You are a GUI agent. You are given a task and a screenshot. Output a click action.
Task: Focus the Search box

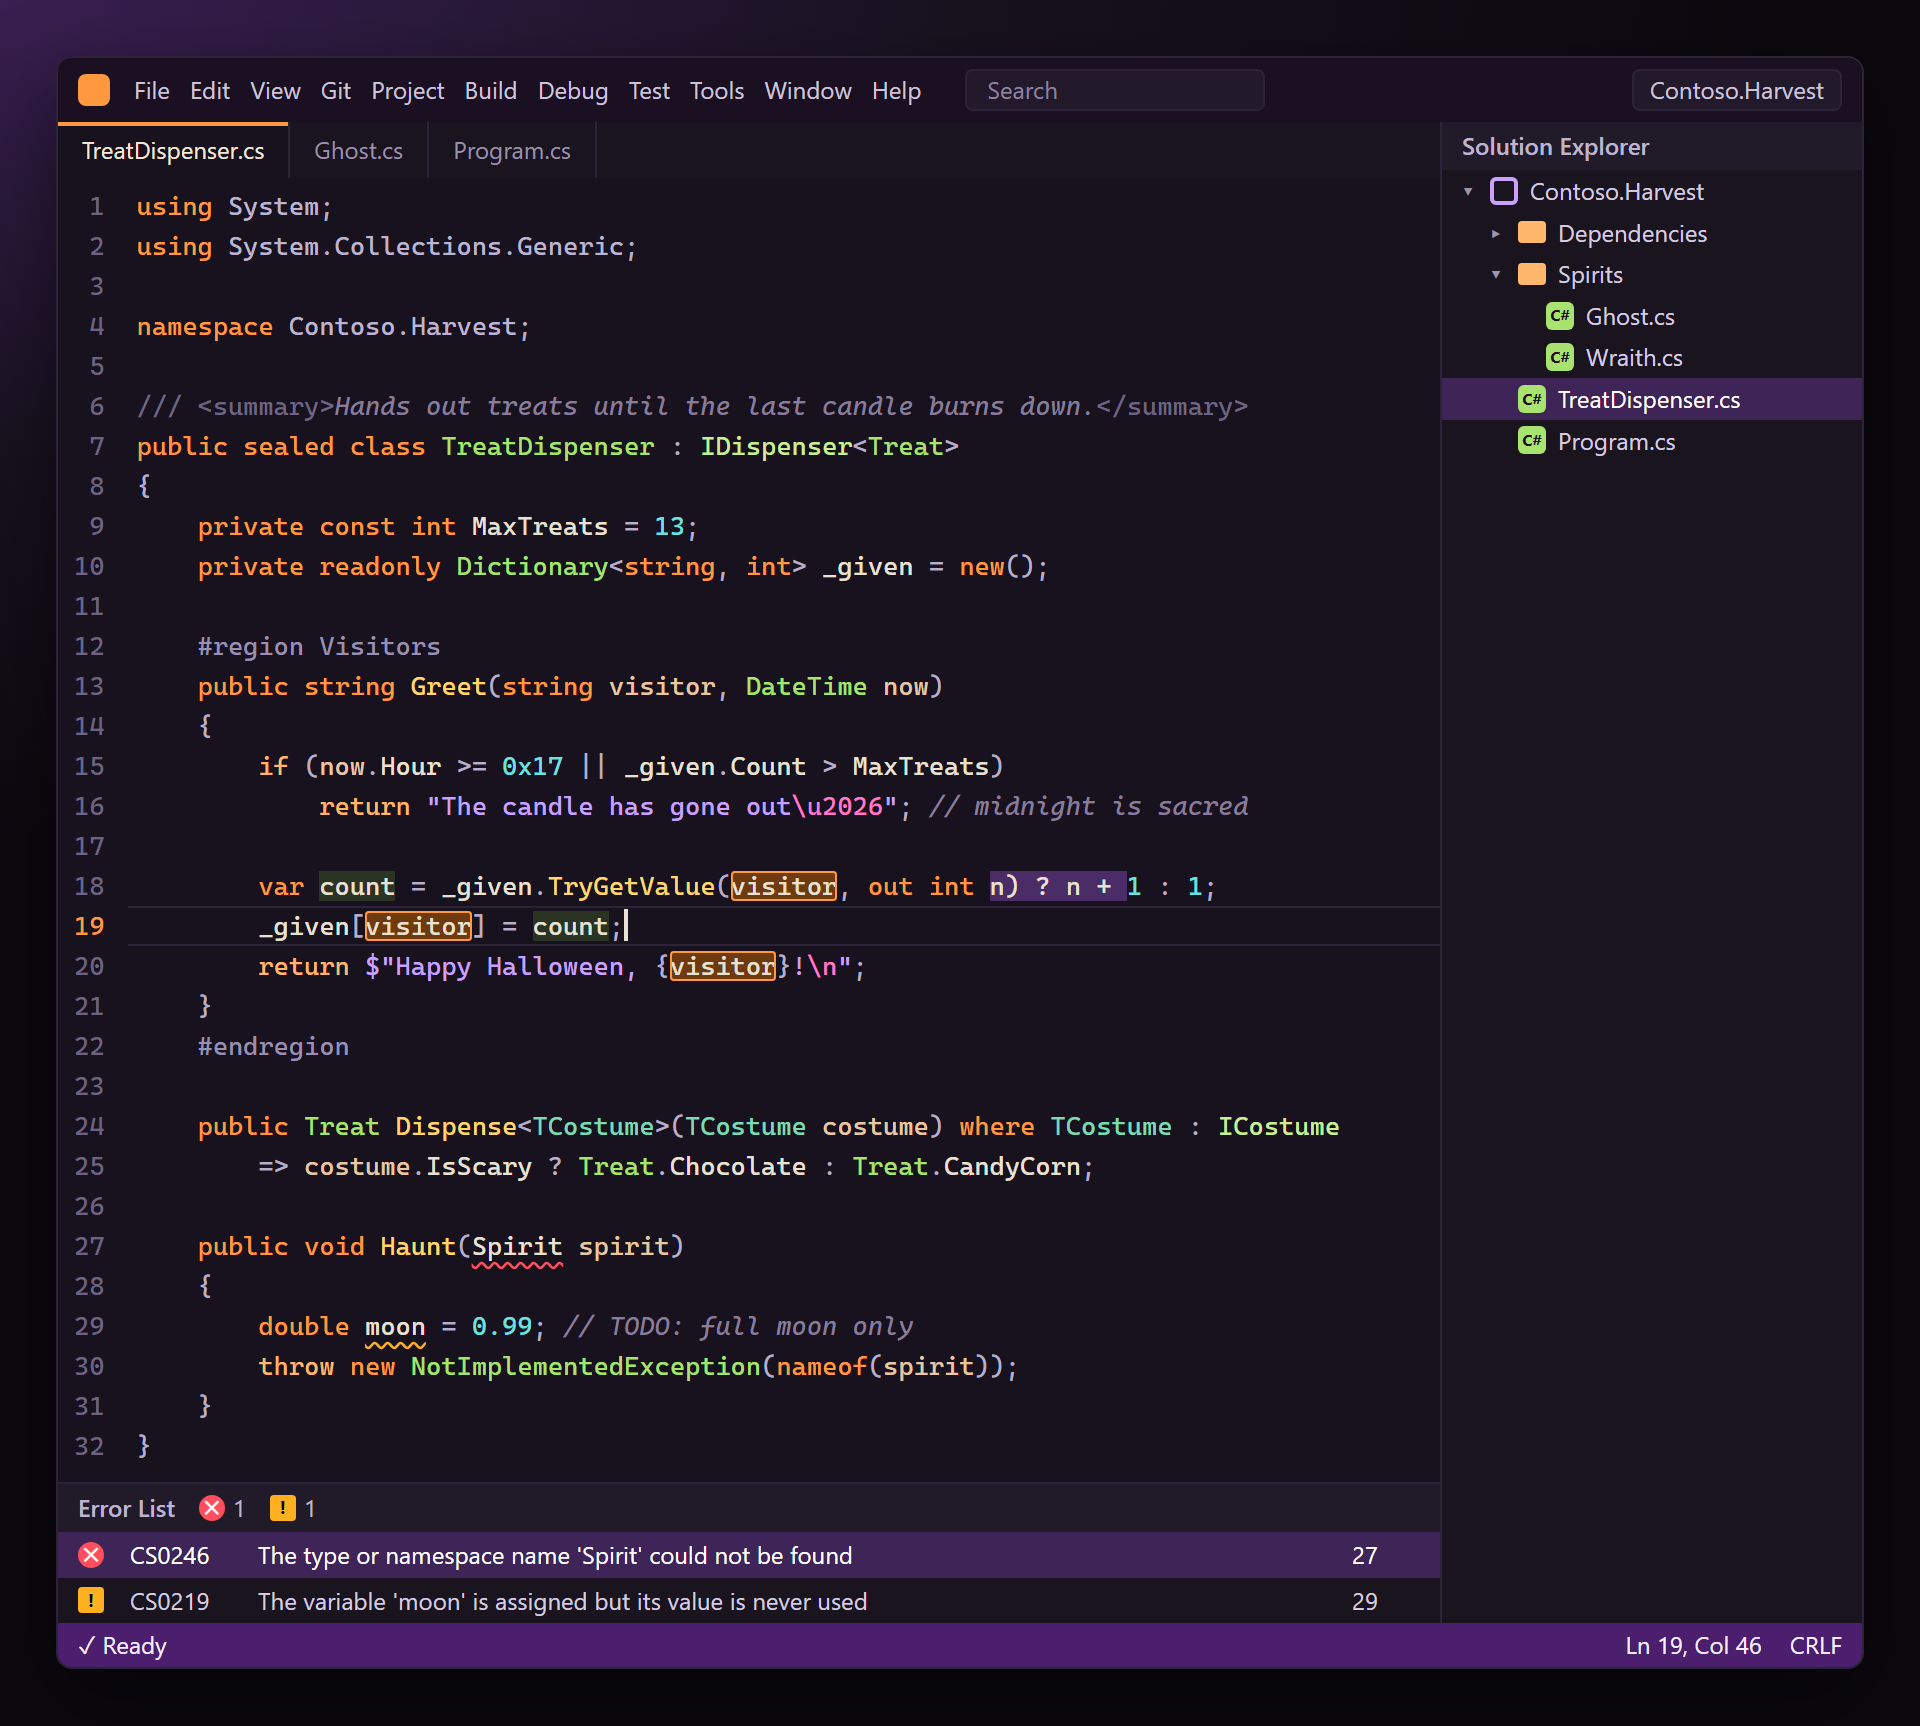(1114, 91)
